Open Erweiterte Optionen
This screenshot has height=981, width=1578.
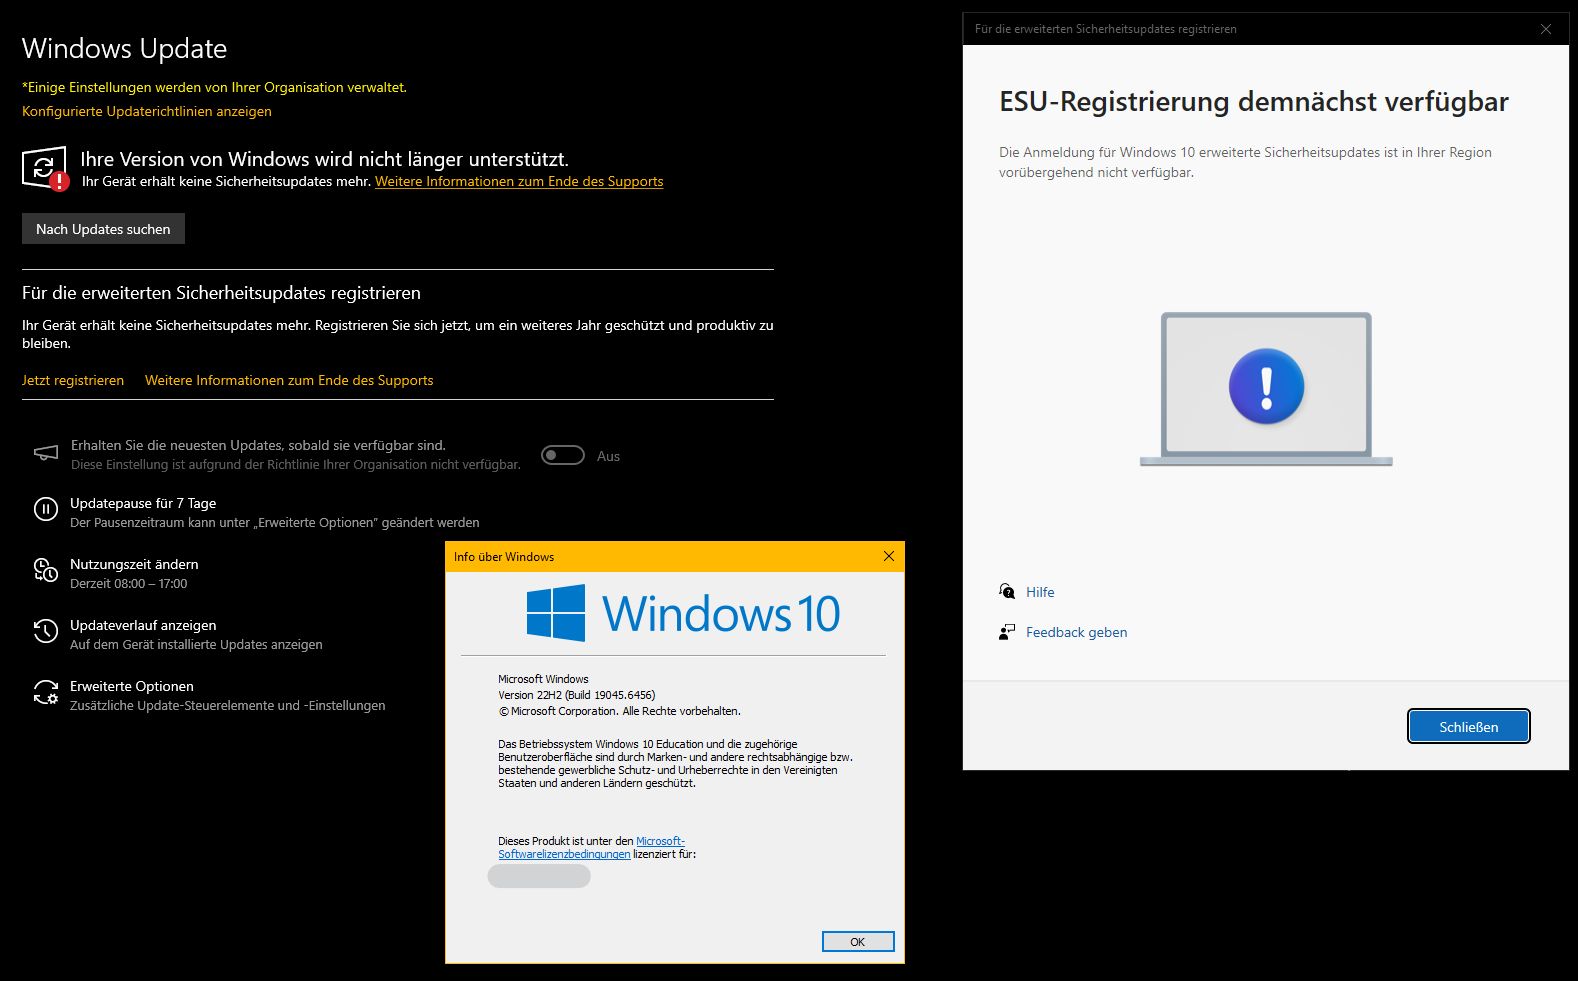click(132, 686)
